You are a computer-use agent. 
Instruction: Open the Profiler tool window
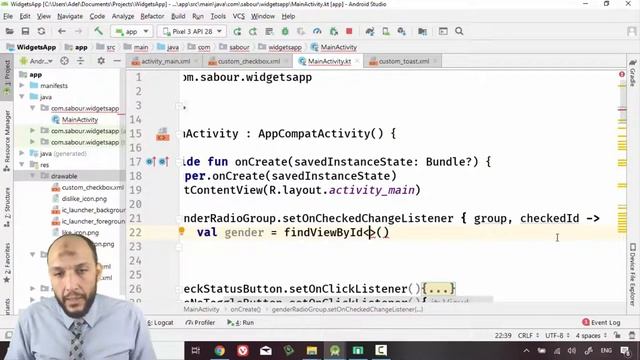200,322
